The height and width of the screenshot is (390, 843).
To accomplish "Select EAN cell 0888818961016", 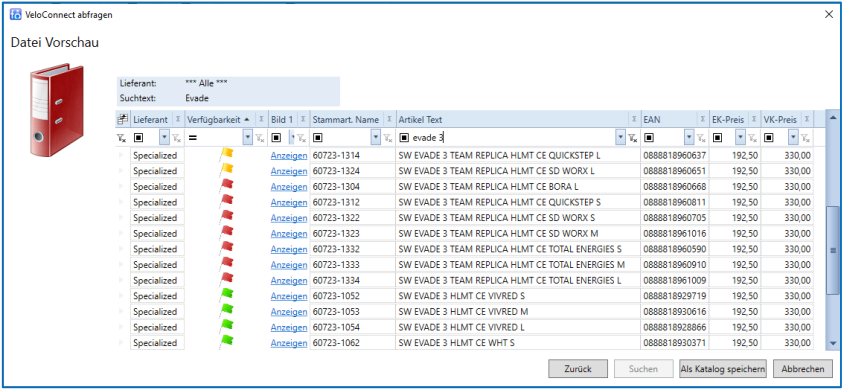I will pos(674,233).
